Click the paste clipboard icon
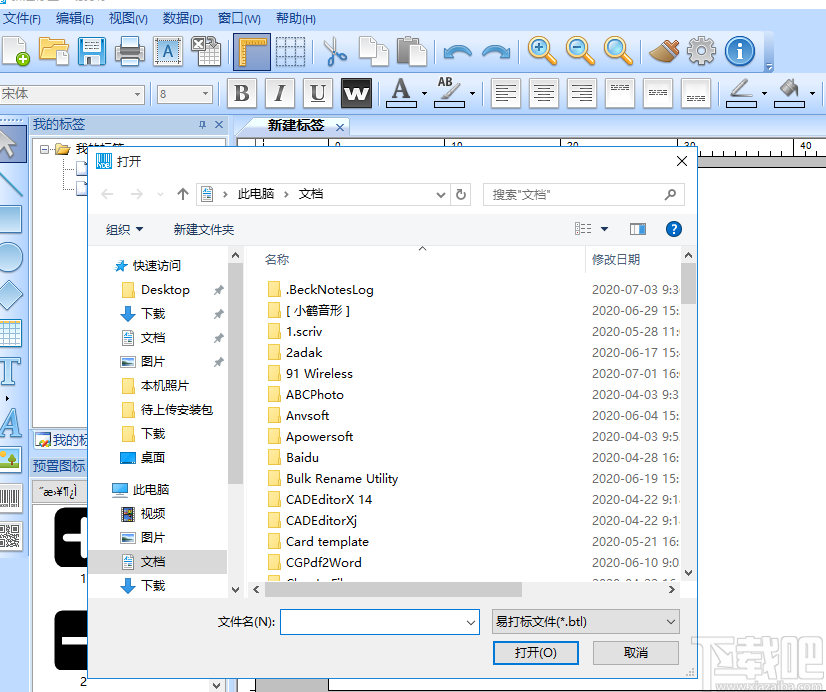This screenshot has width=826, height=692. (x=411, y=51)
